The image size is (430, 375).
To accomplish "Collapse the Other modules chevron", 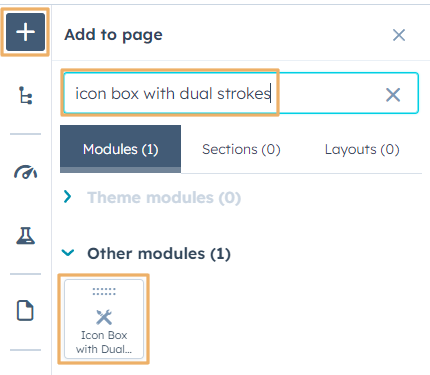I will click(x=68, y=253).
